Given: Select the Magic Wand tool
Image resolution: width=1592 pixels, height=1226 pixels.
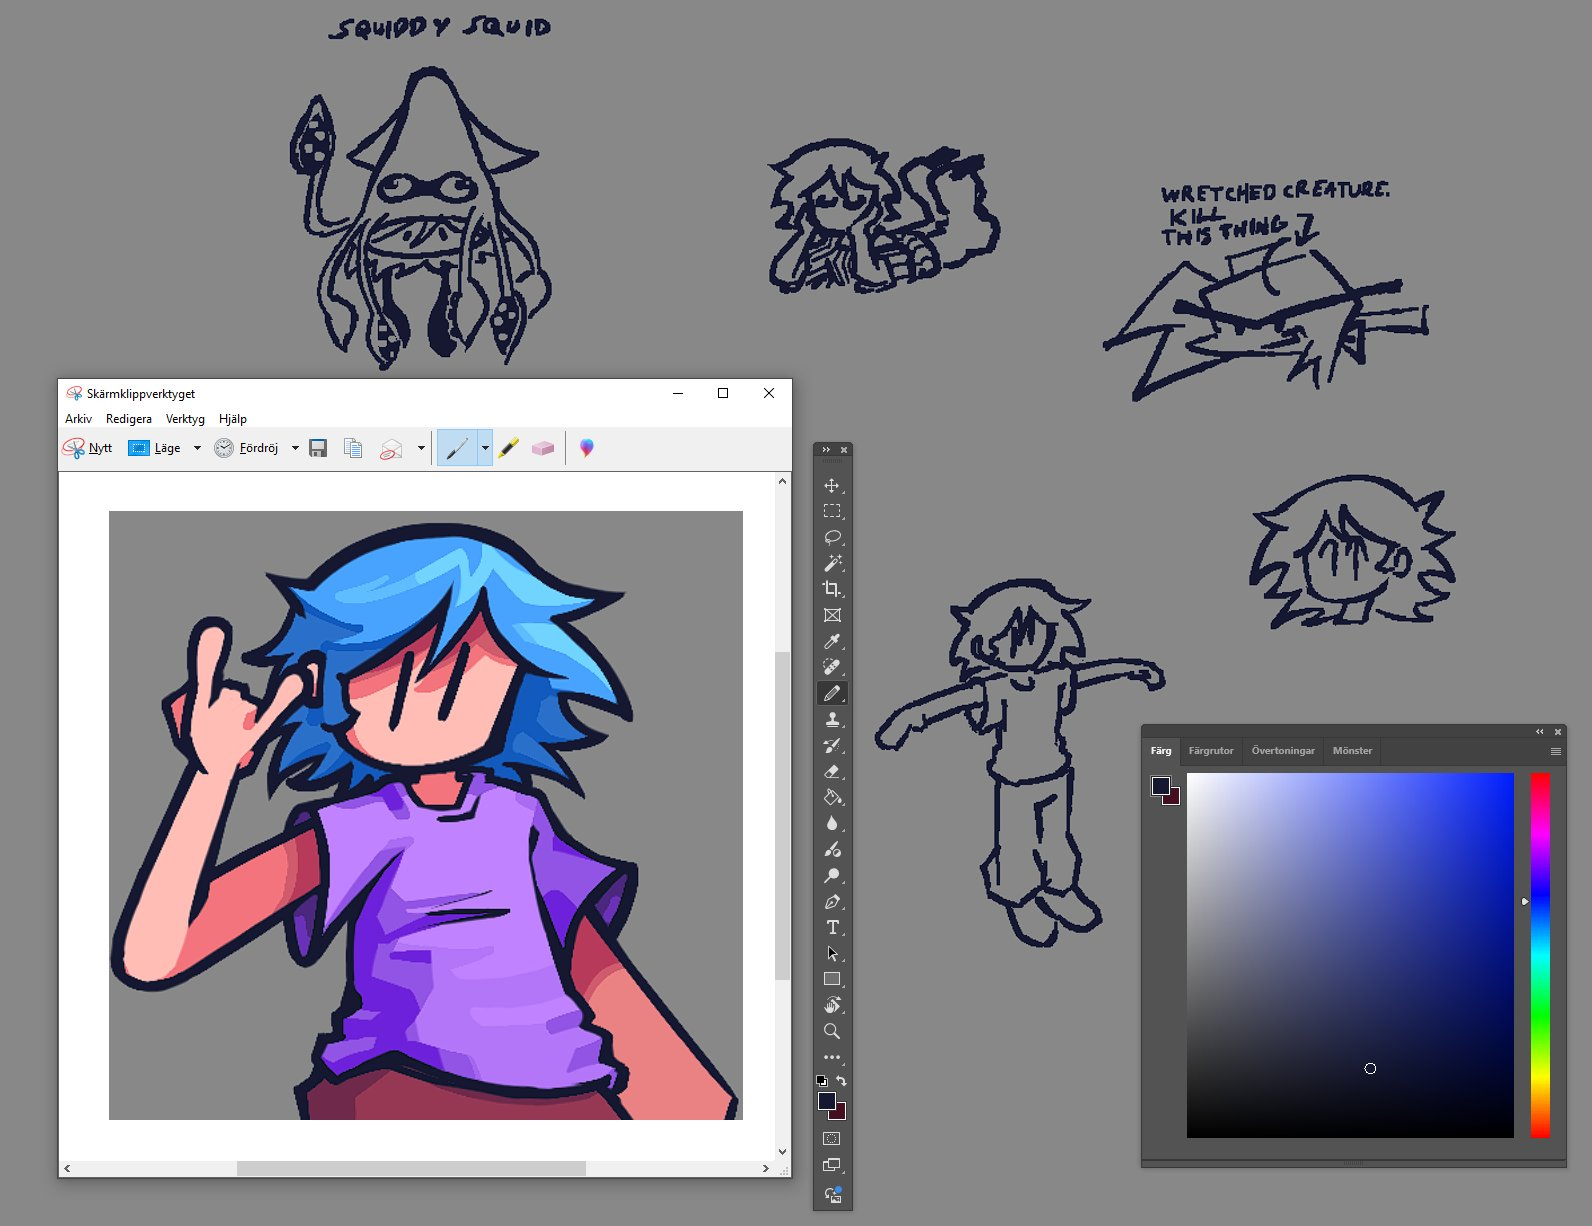Looking at the screenshot, I should click(x=832, y=563).
